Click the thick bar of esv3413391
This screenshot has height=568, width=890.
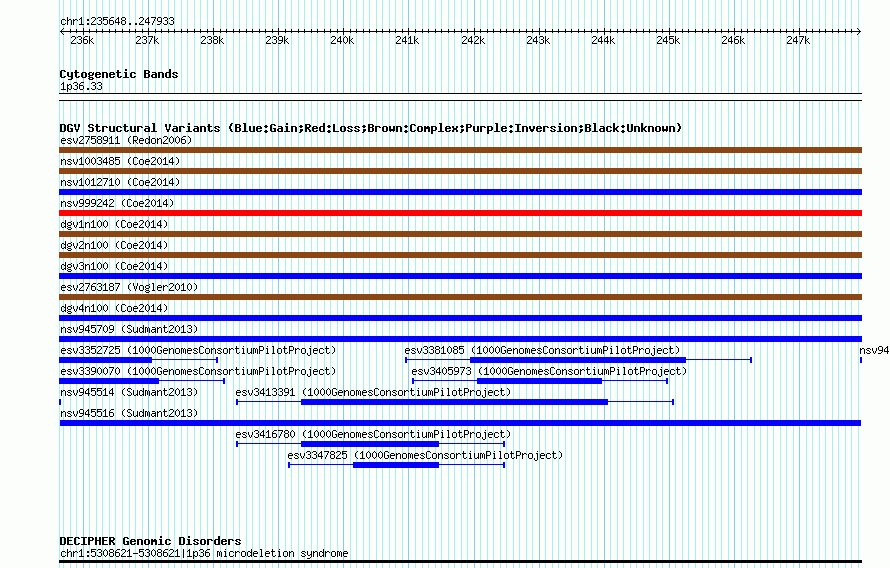click(454, 402)
